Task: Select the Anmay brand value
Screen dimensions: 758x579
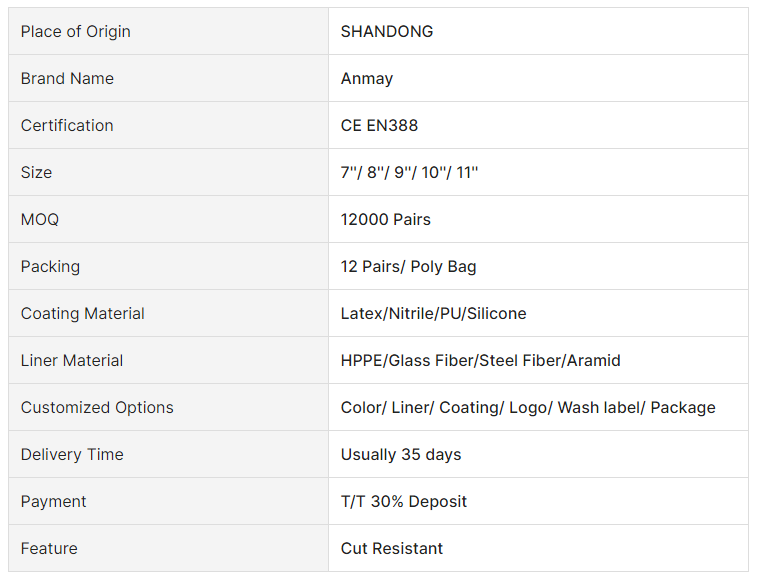Action: point(367,79)
